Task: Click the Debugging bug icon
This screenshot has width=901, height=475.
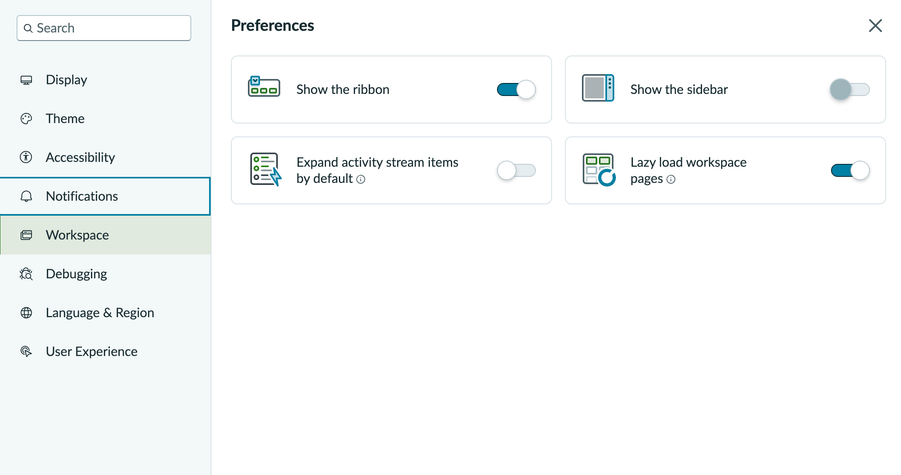Action: 26,274
